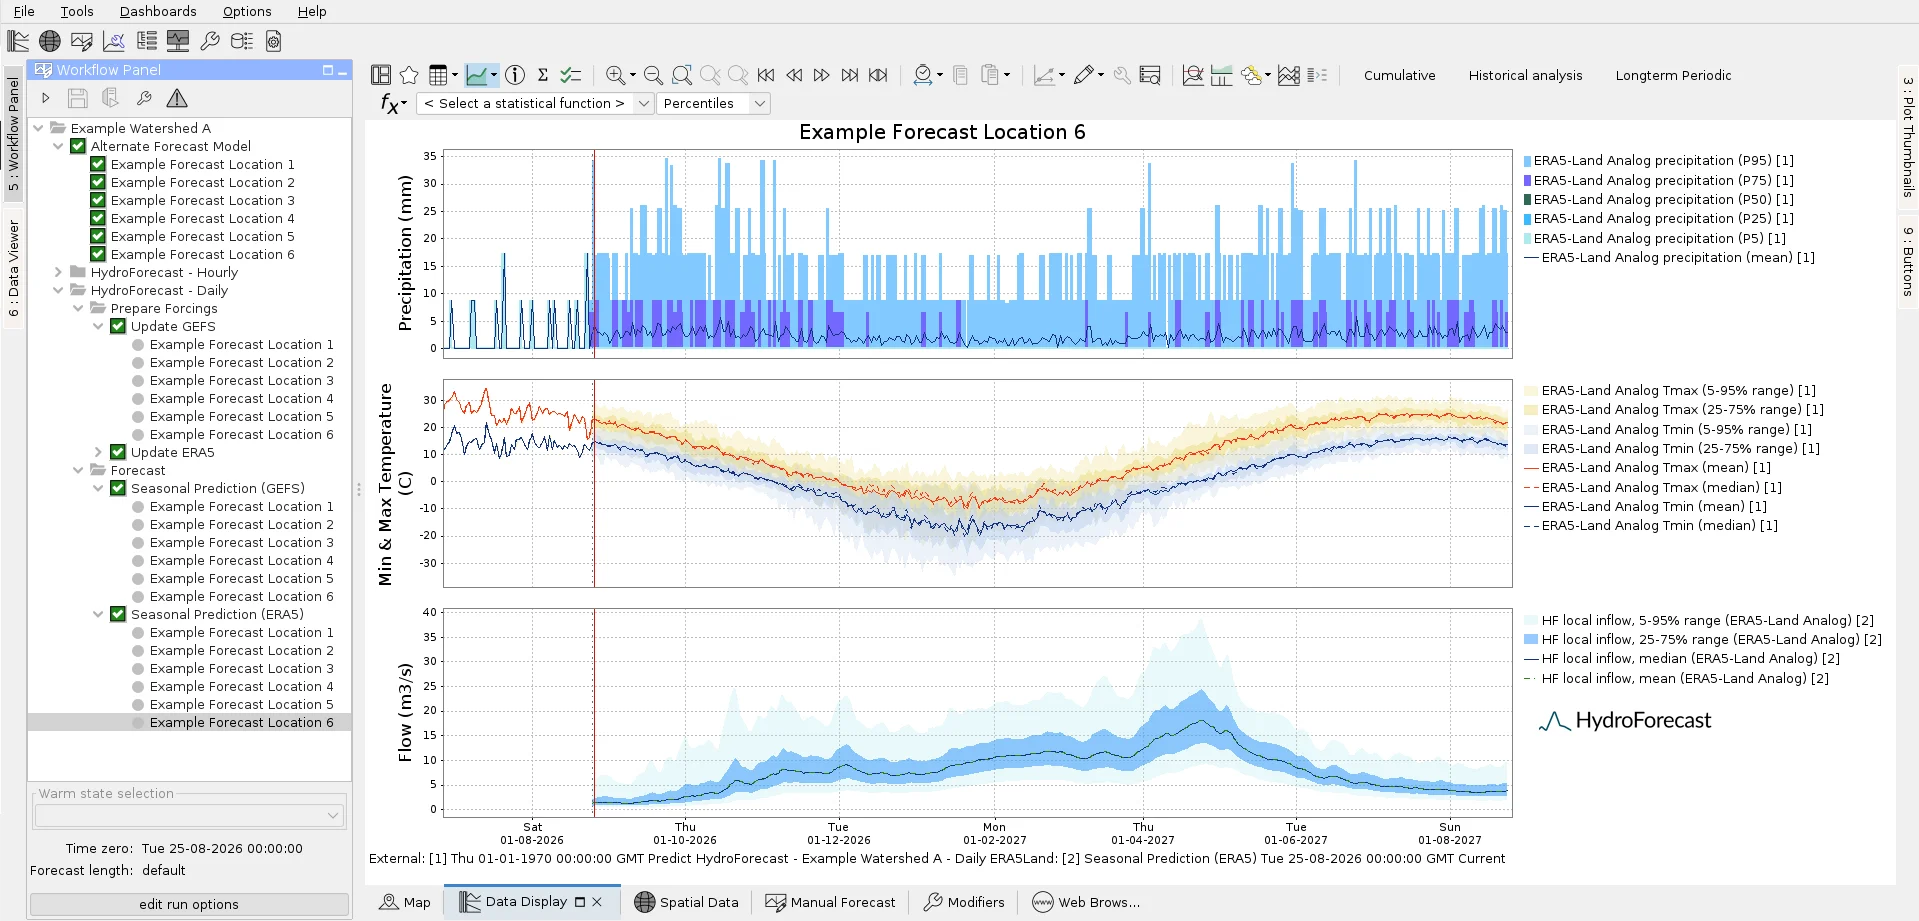Open the Options menu
Screen dimensions: 1919x921
pyautogui.click(x=247, y=11)
